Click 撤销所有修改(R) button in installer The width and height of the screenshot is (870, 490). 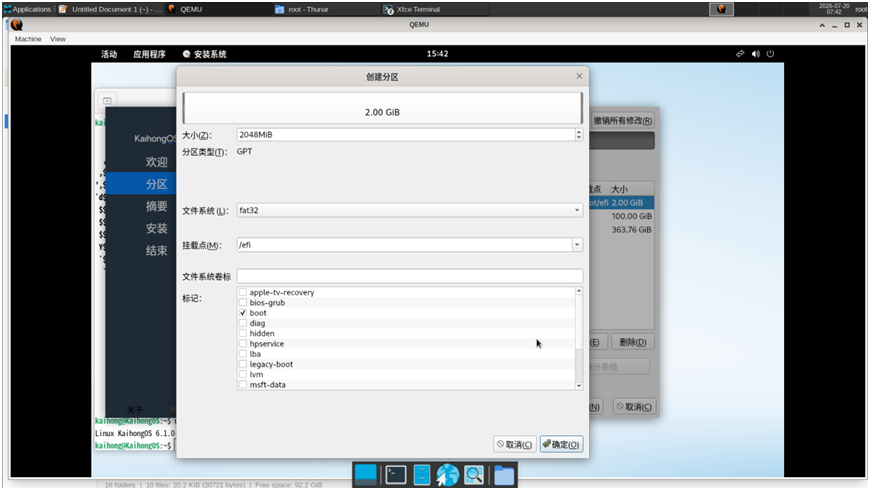[623, 120]
